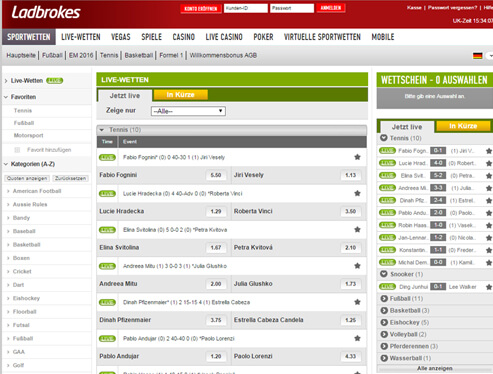Viewport: 493px width, 374px height.
Task: Click sidebar star for Pablo Andu. match
Action: [x=489, y=213]
